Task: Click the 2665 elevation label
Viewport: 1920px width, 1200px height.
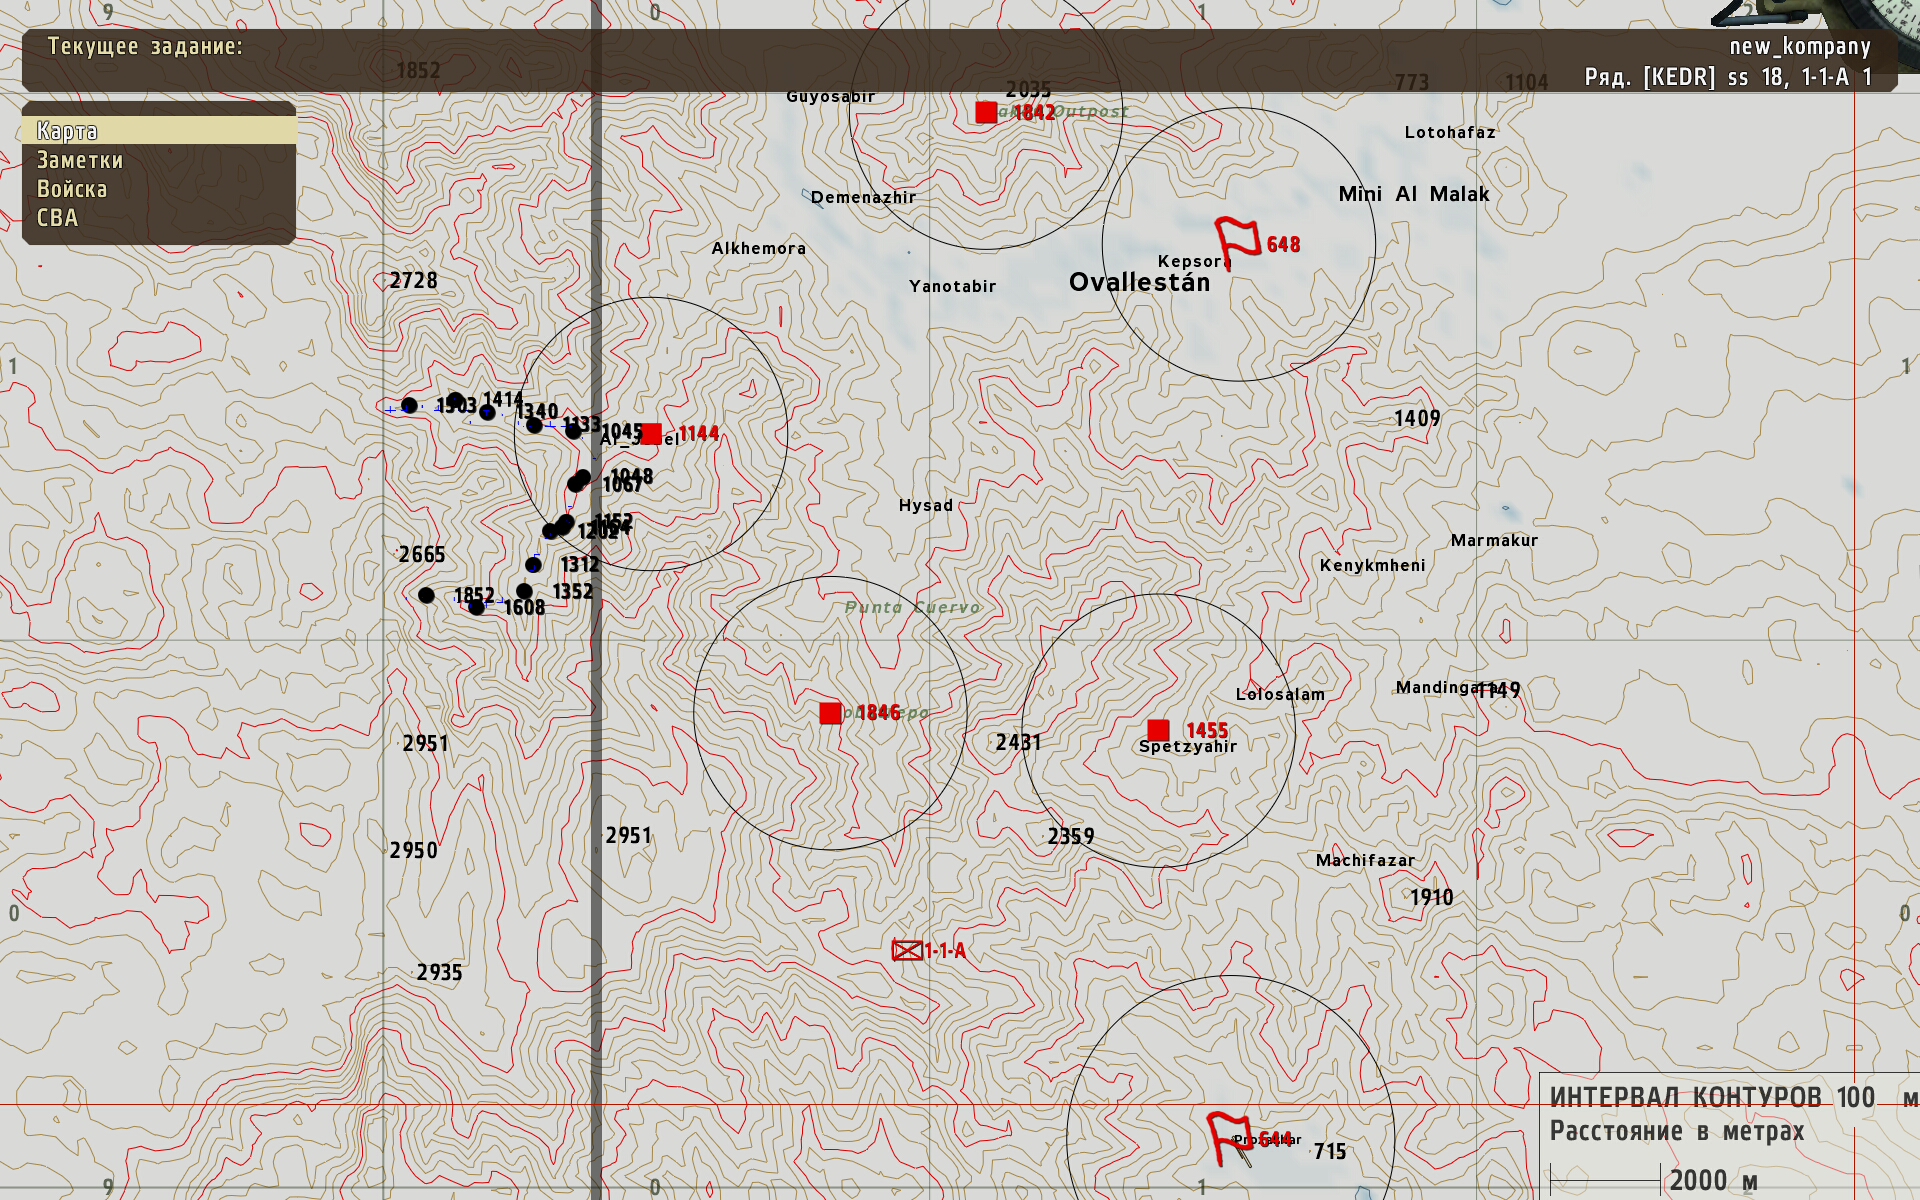Action: tap(421, 554)
